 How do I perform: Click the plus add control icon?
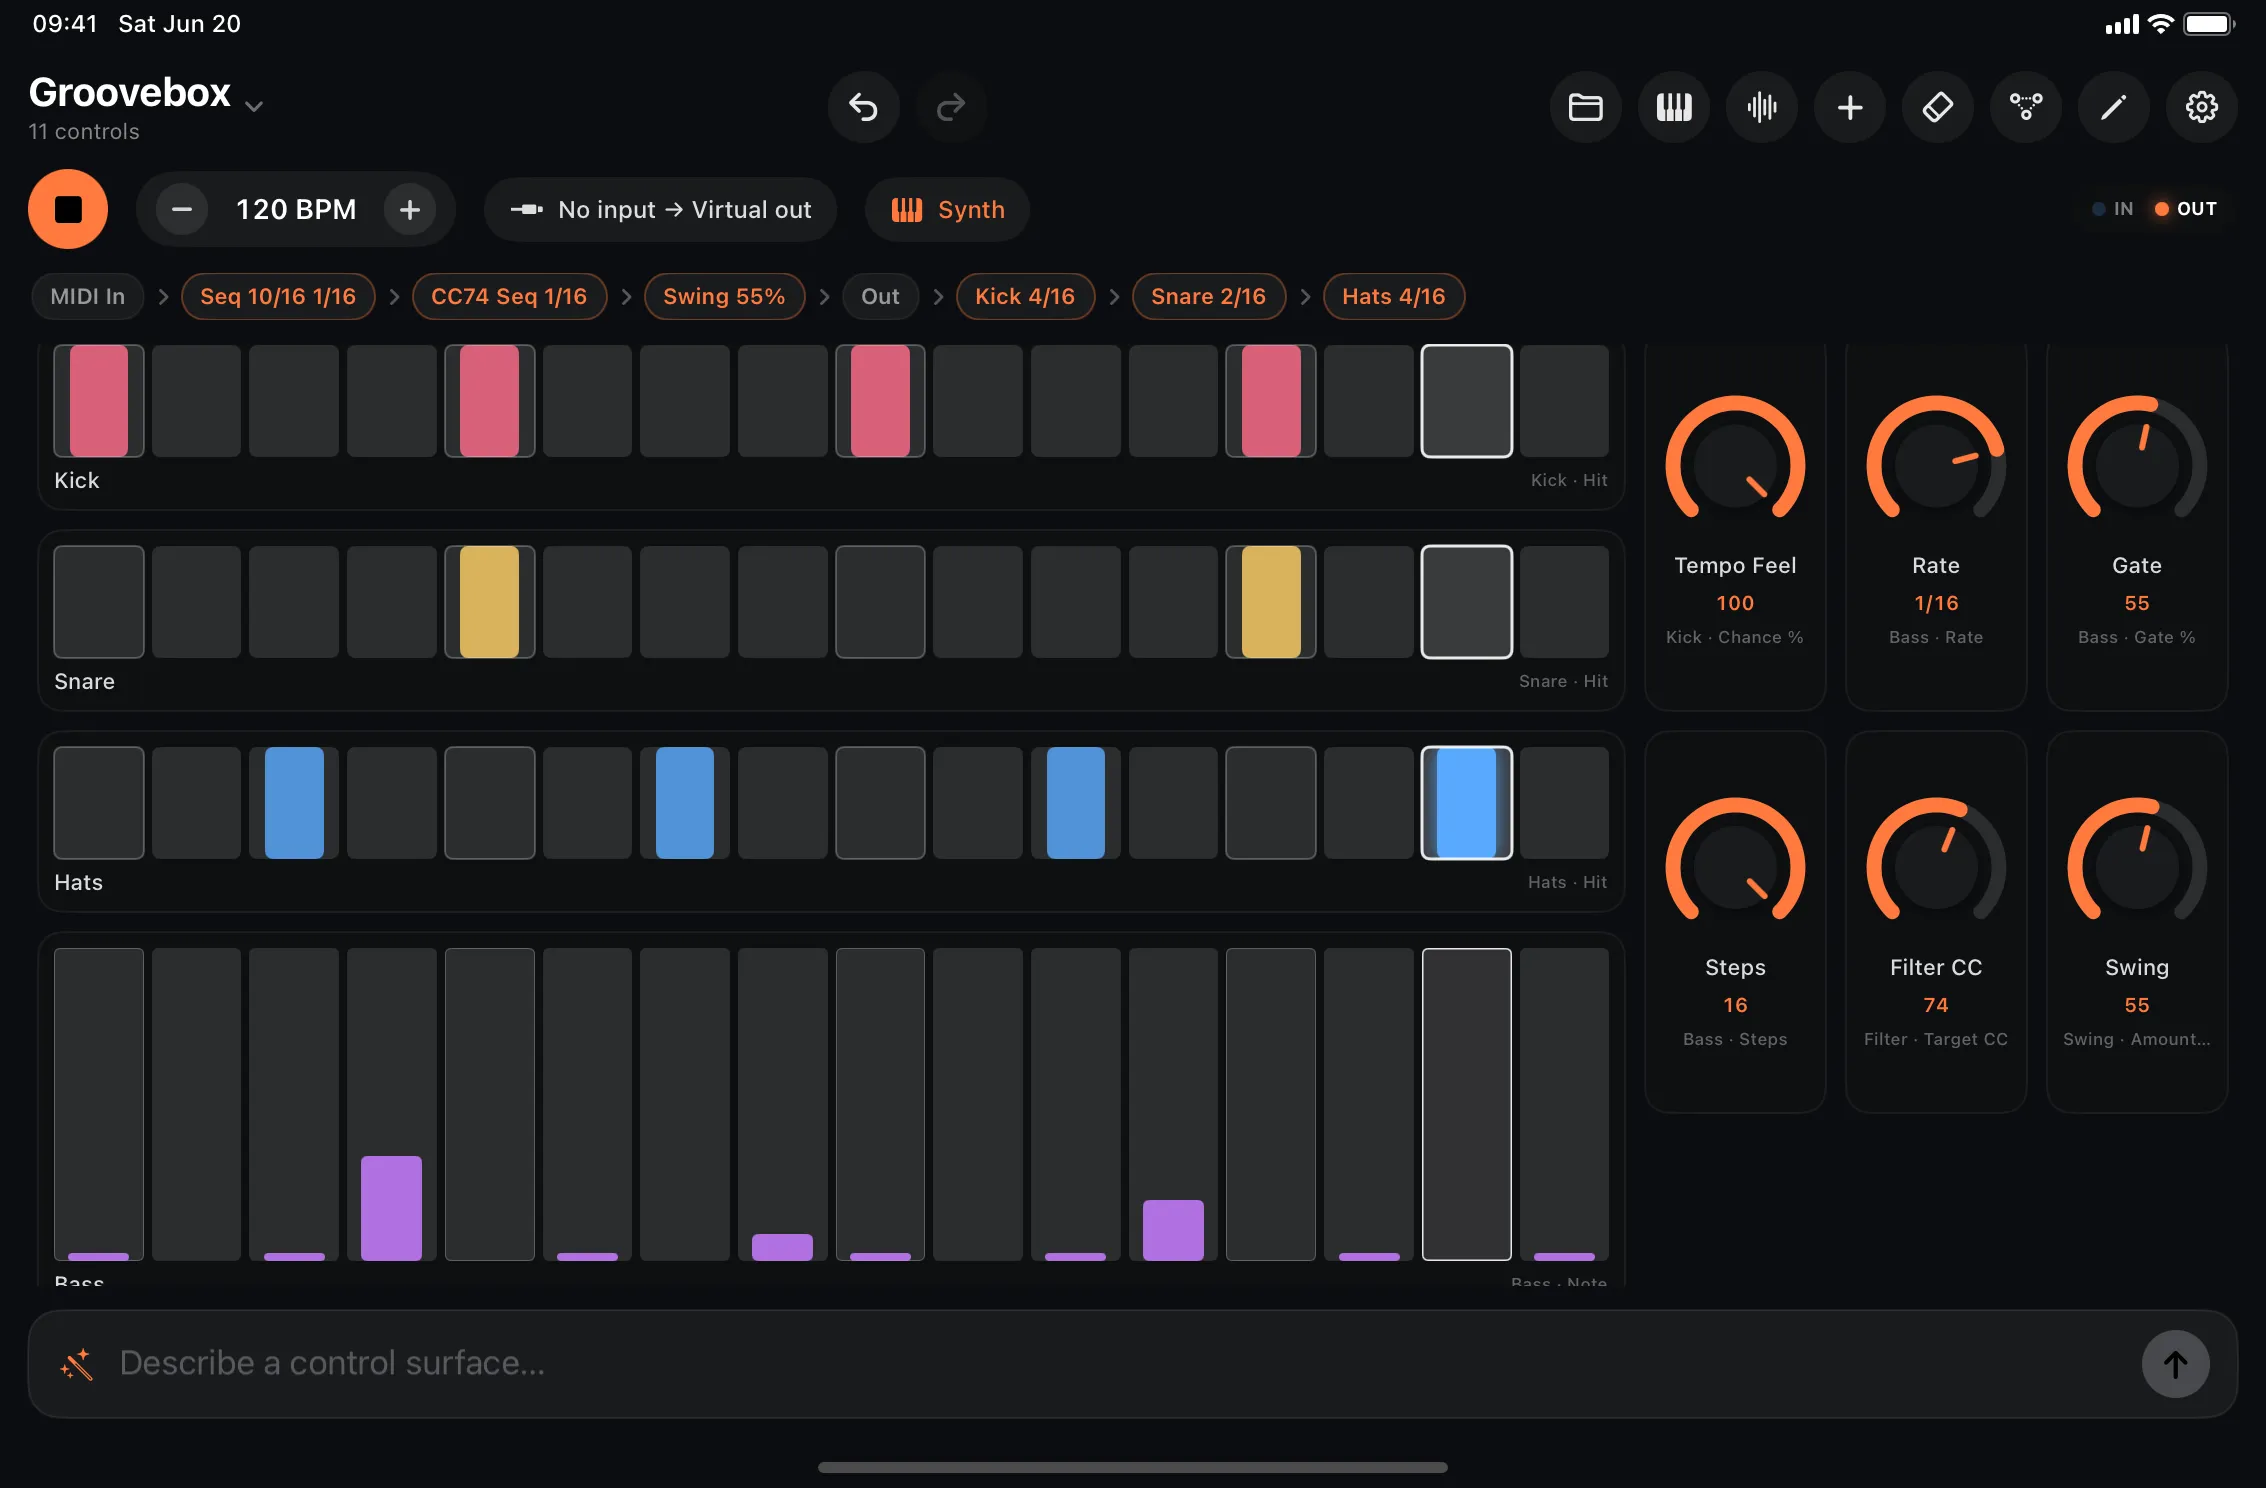pyautogui.click(x=1849, y=107)
